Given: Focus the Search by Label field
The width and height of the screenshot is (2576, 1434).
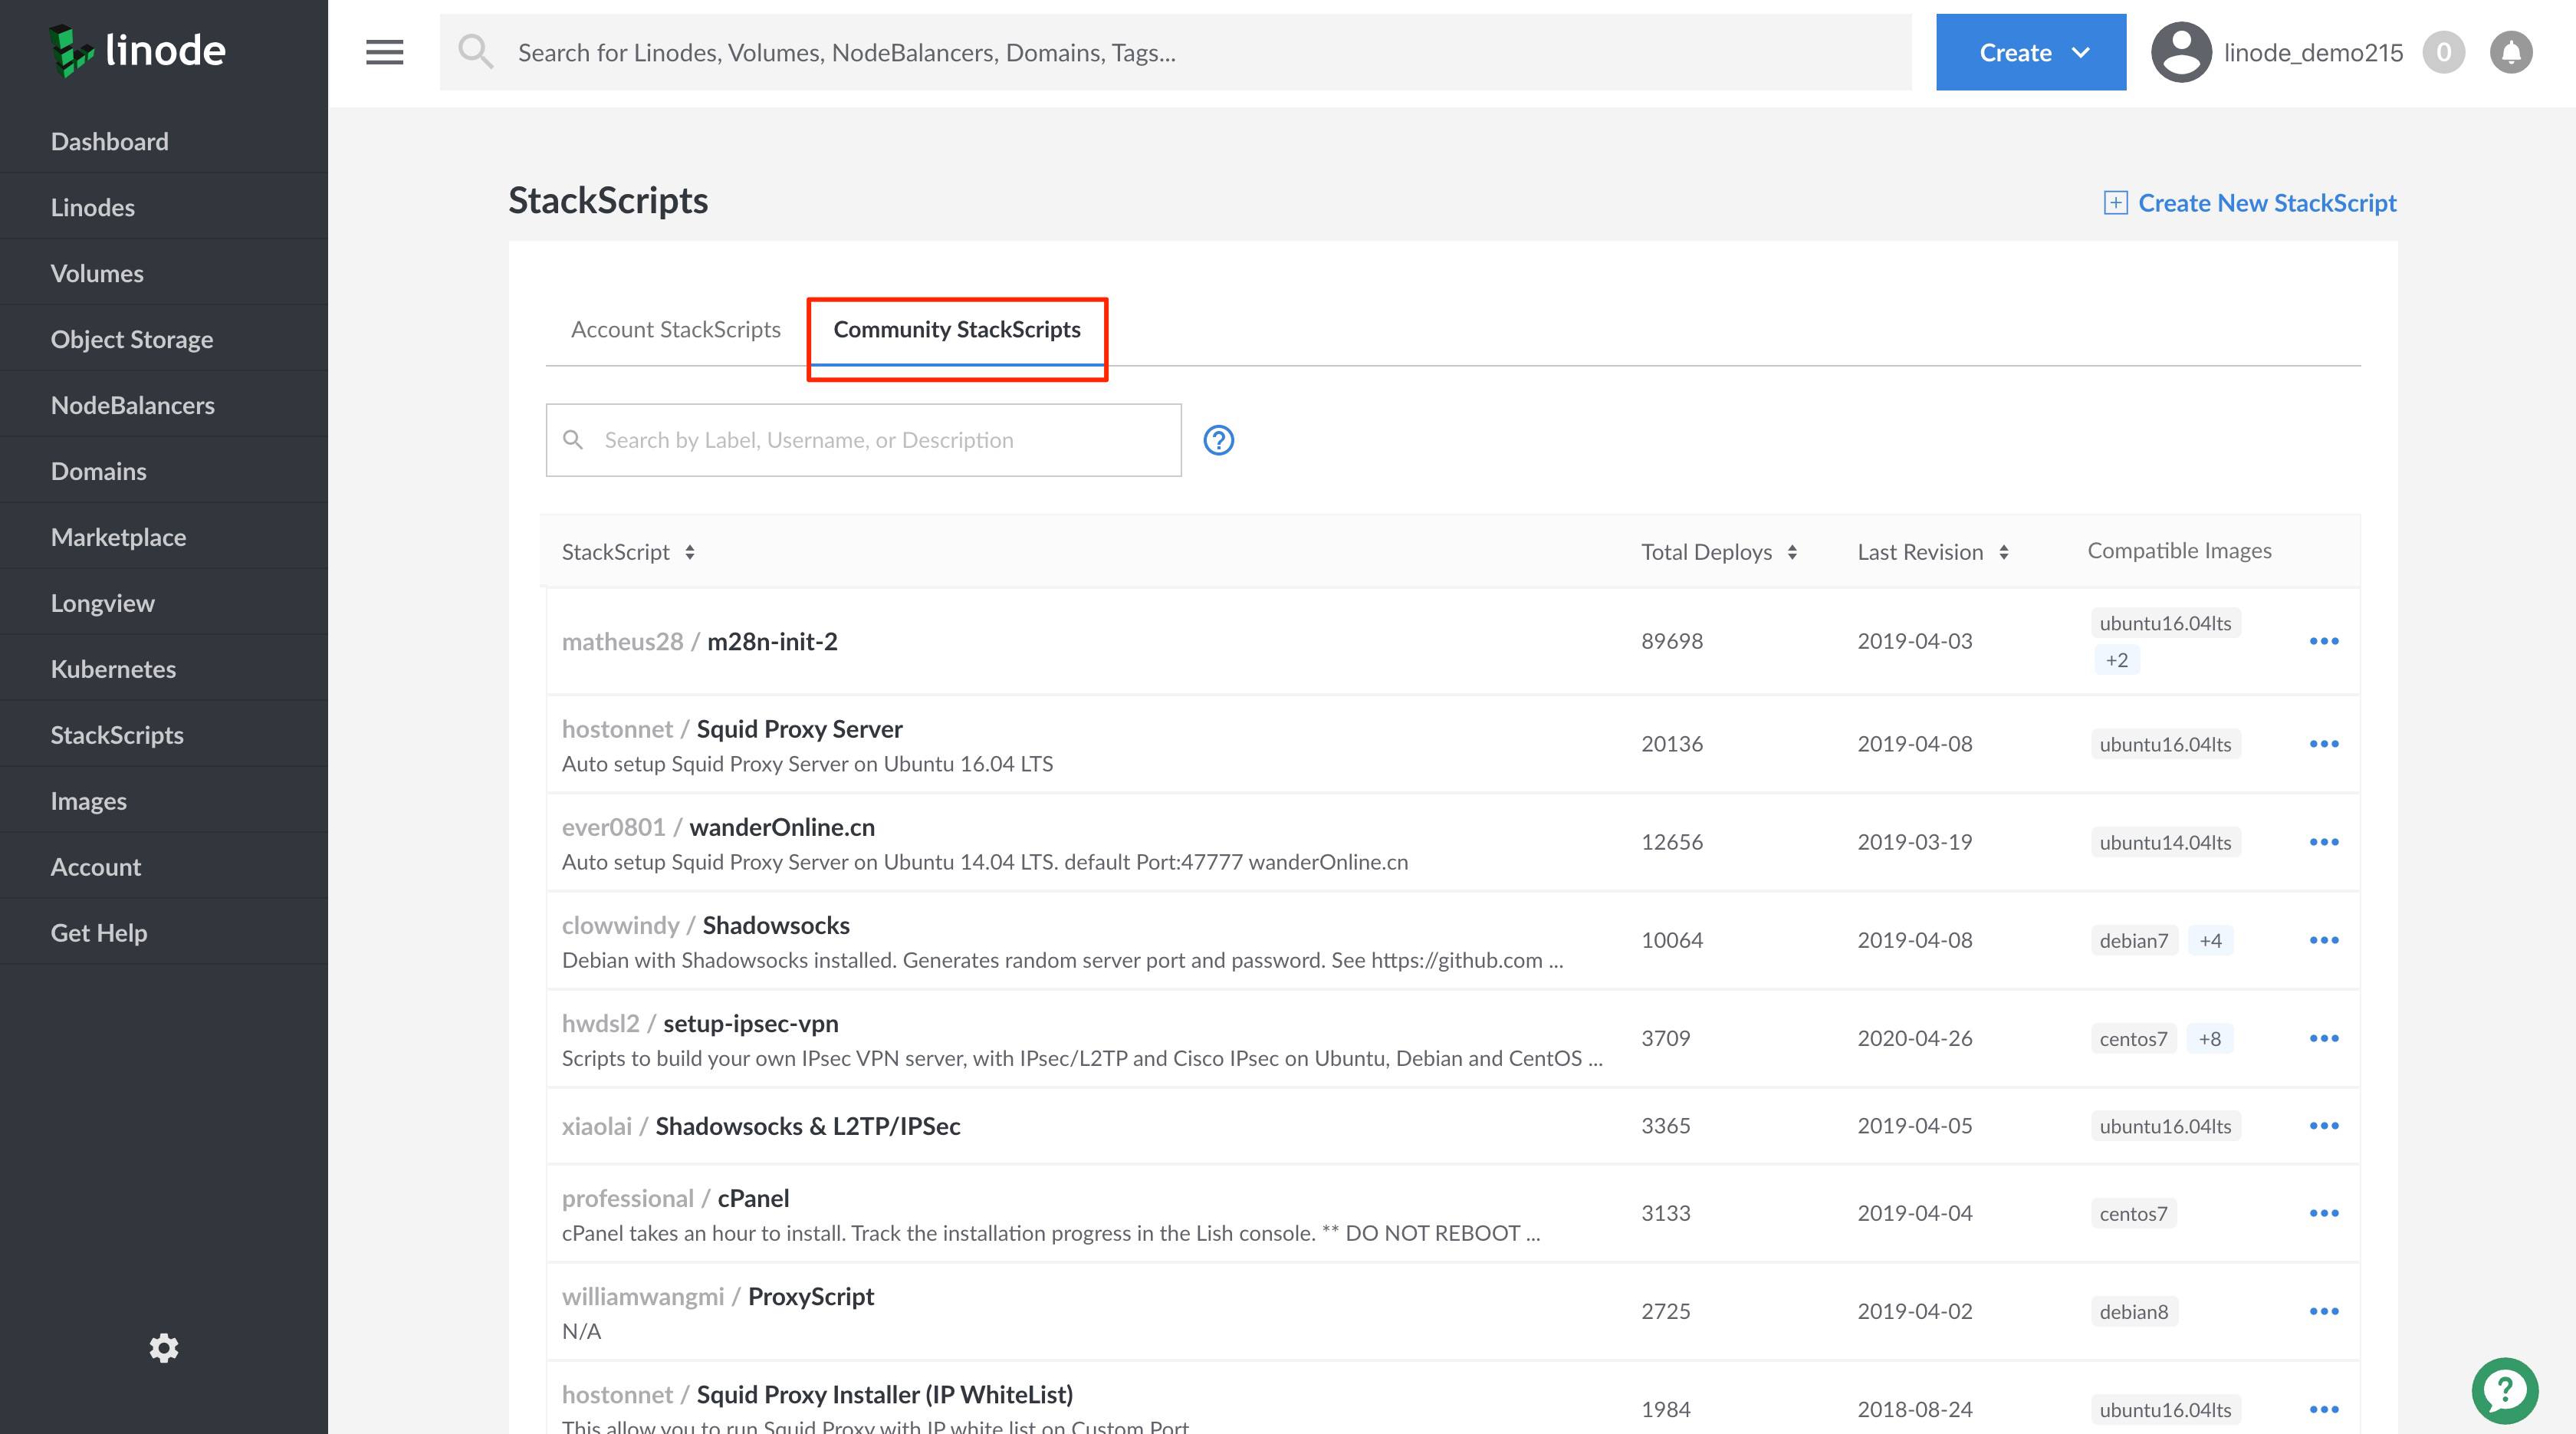Looking at the screenshot, I should 860,440.
